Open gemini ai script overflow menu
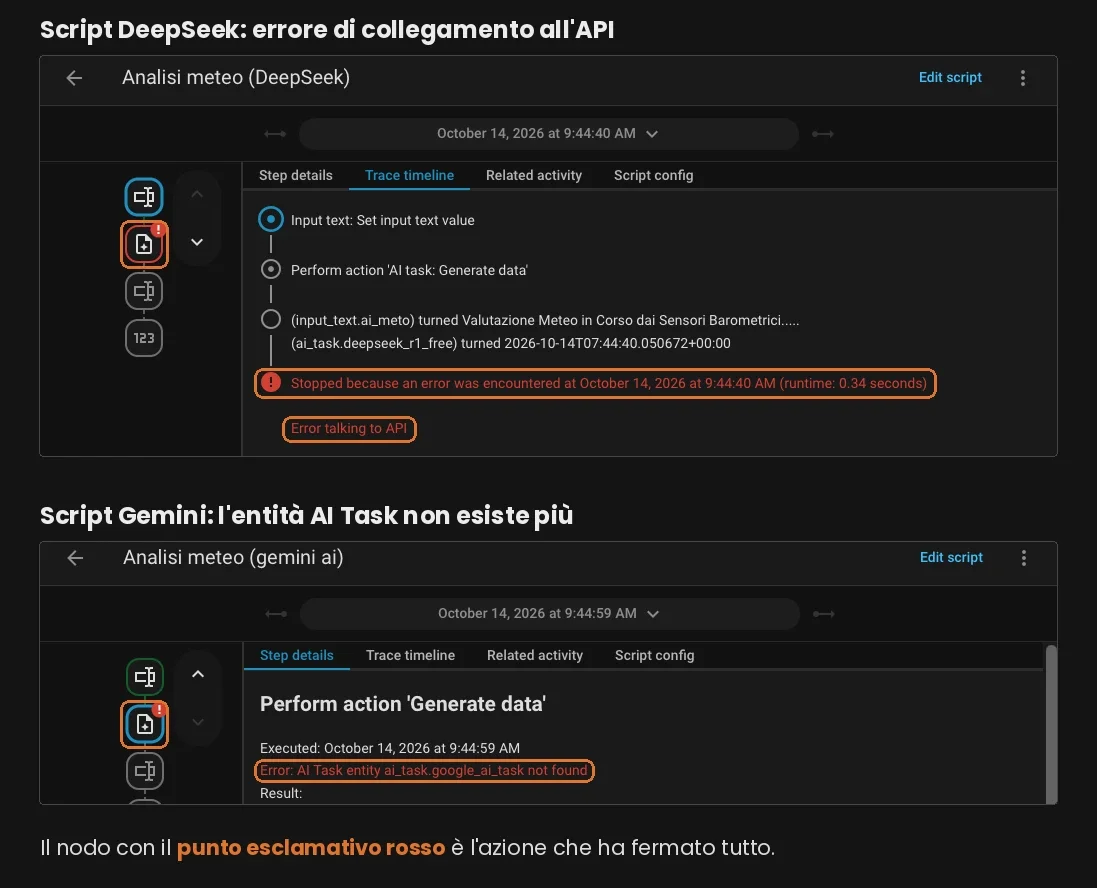 click(x=1024, y=558)
